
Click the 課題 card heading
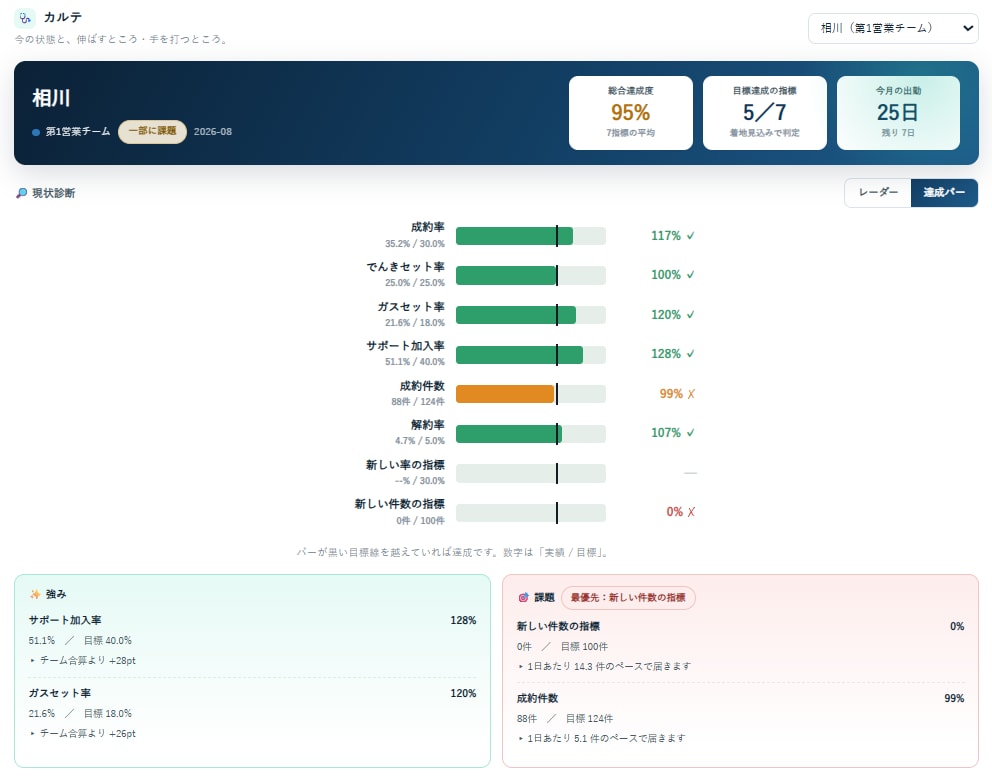(544, 597)
